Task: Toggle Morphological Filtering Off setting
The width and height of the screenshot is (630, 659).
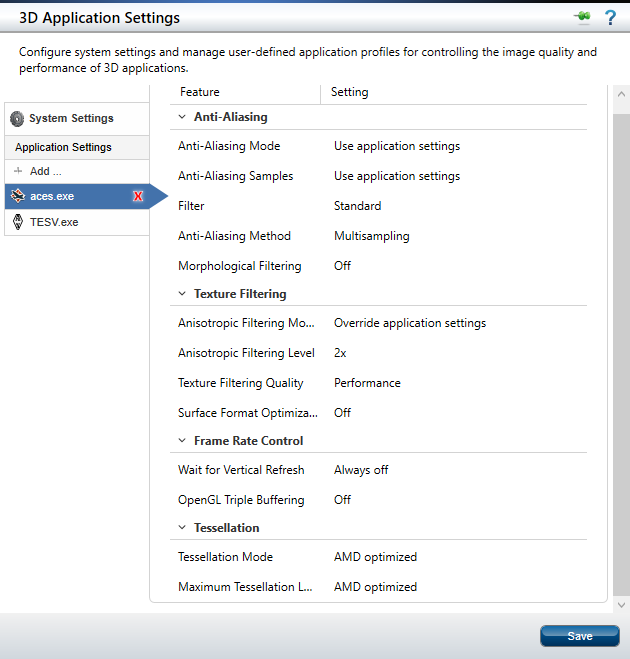Action: (x=342, y=266)
